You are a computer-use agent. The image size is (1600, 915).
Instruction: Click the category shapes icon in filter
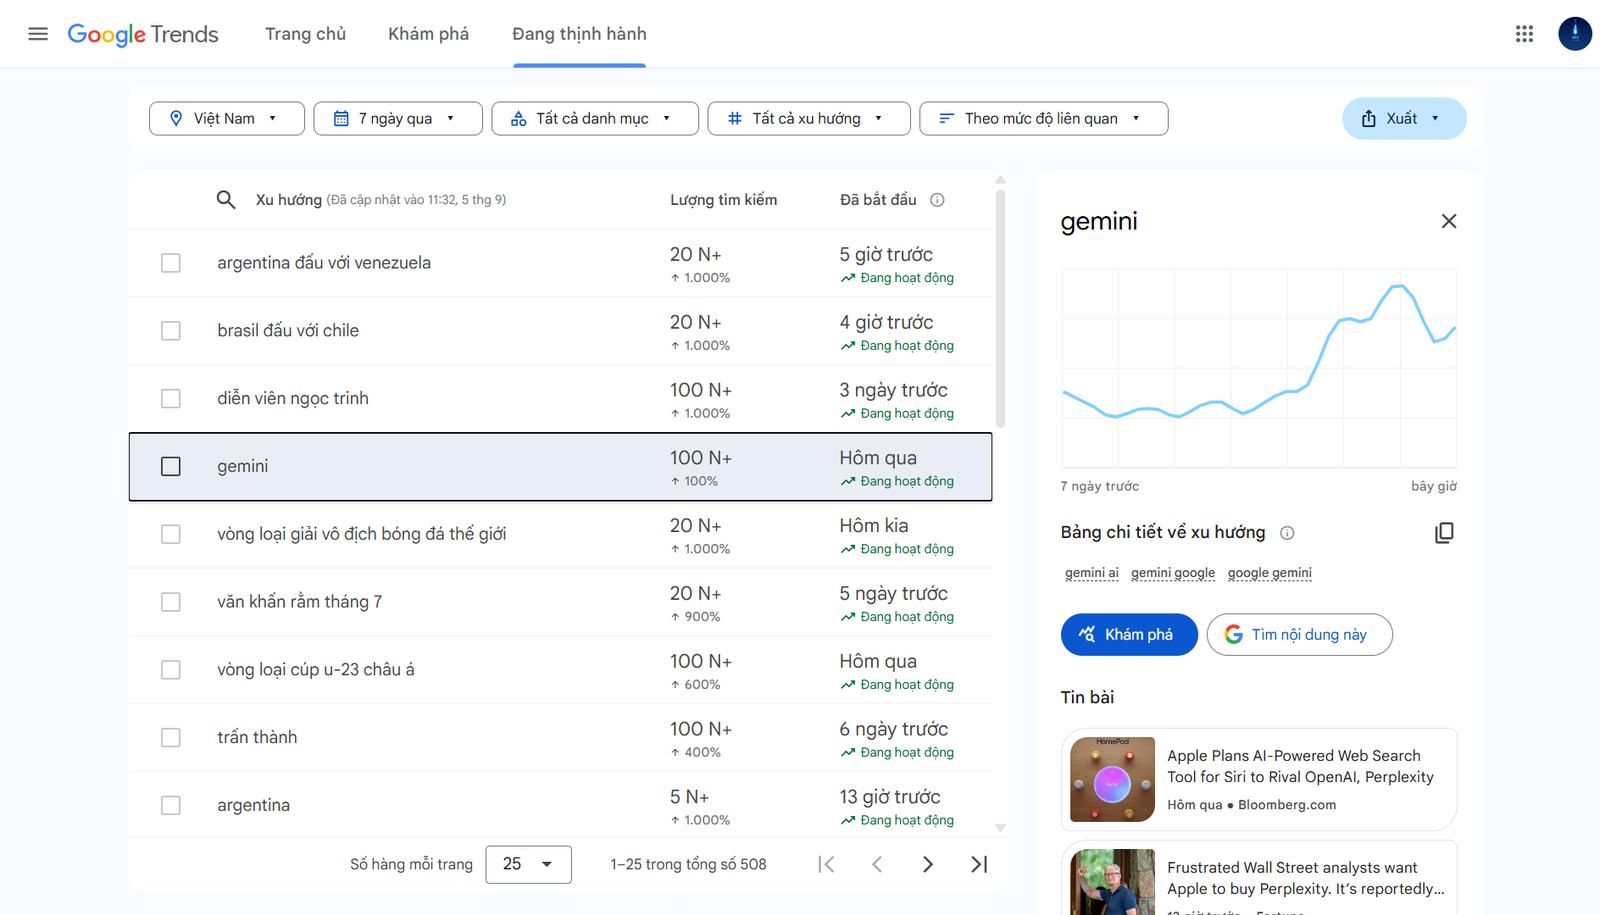point(519,118)
